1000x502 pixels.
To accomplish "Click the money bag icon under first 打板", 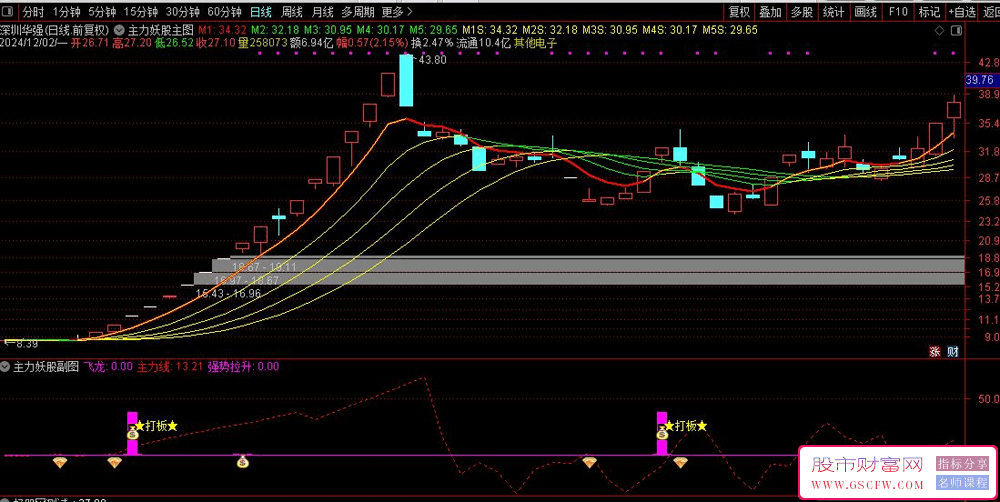I will (133, 433).
